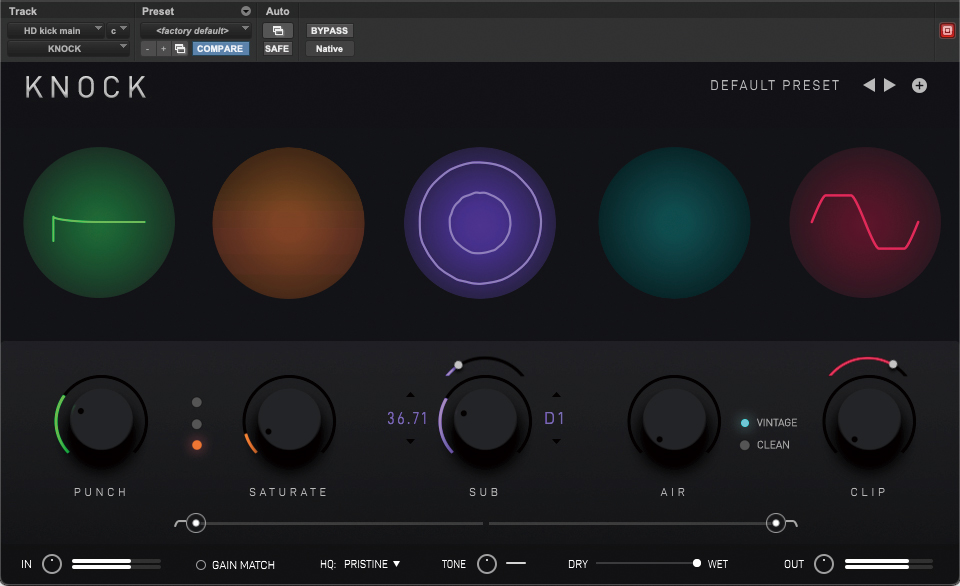
Task: Click the green Punch envelope orb
Action: coord(99,222)
